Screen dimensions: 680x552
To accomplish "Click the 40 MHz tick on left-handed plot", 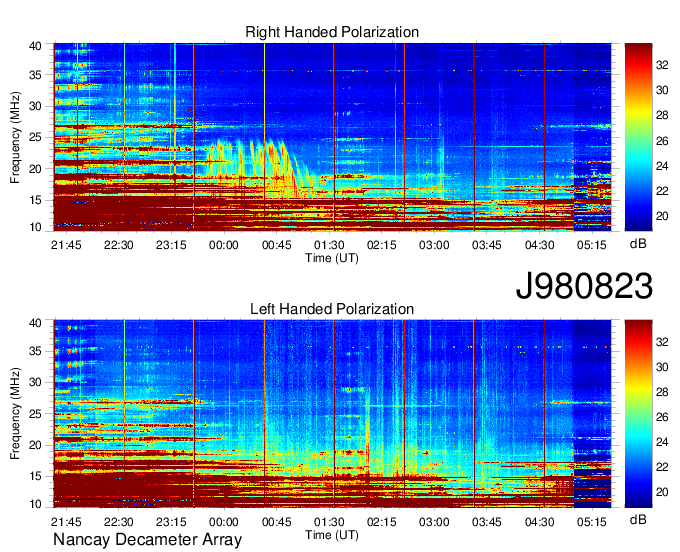I will coord(36,323).
